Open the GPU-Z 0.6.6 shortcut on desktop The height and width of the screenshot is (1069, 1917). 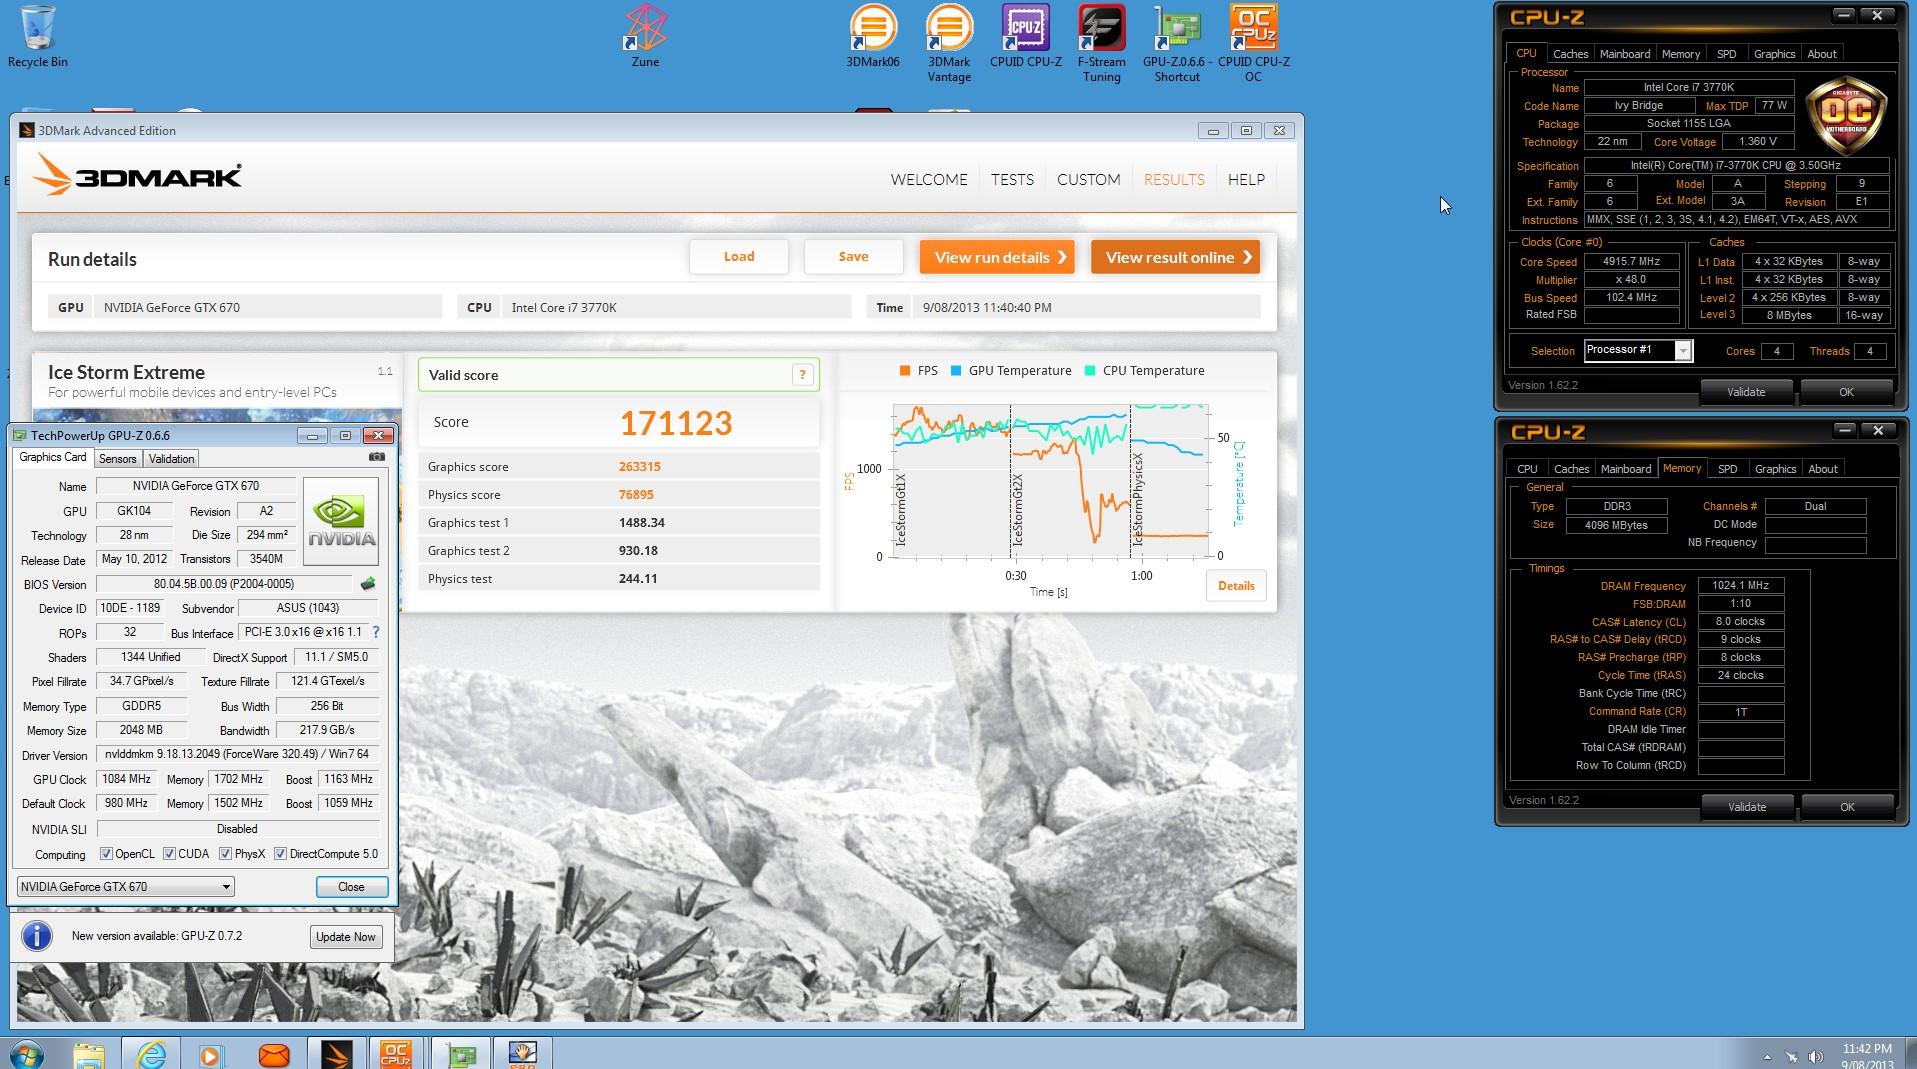pyautogui.click(x=1177, y=43)
